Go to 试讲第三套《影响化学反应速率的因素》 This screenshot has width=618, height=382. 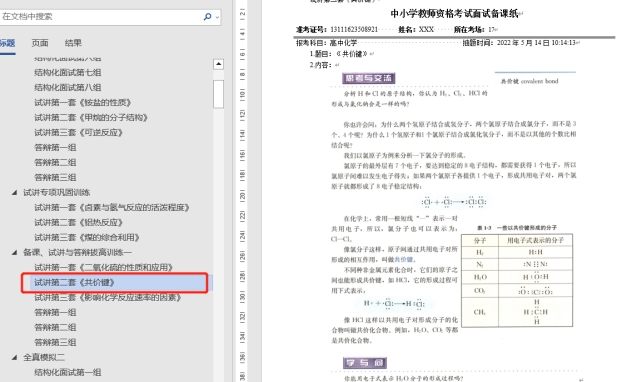coord(107,297)
